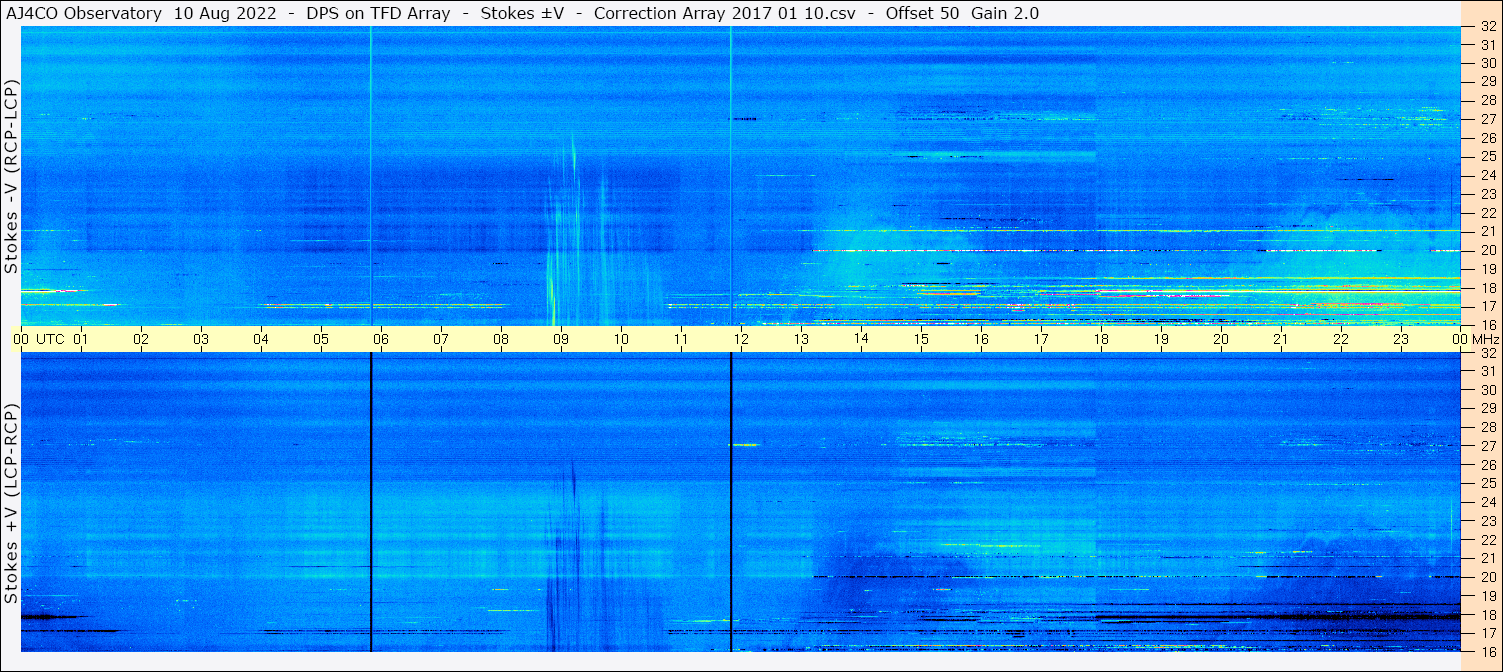Click the 32 MHz tick of upper spectrogram
The image size is (1503, 672).
pyautogui.click(x=1487, y=26)
